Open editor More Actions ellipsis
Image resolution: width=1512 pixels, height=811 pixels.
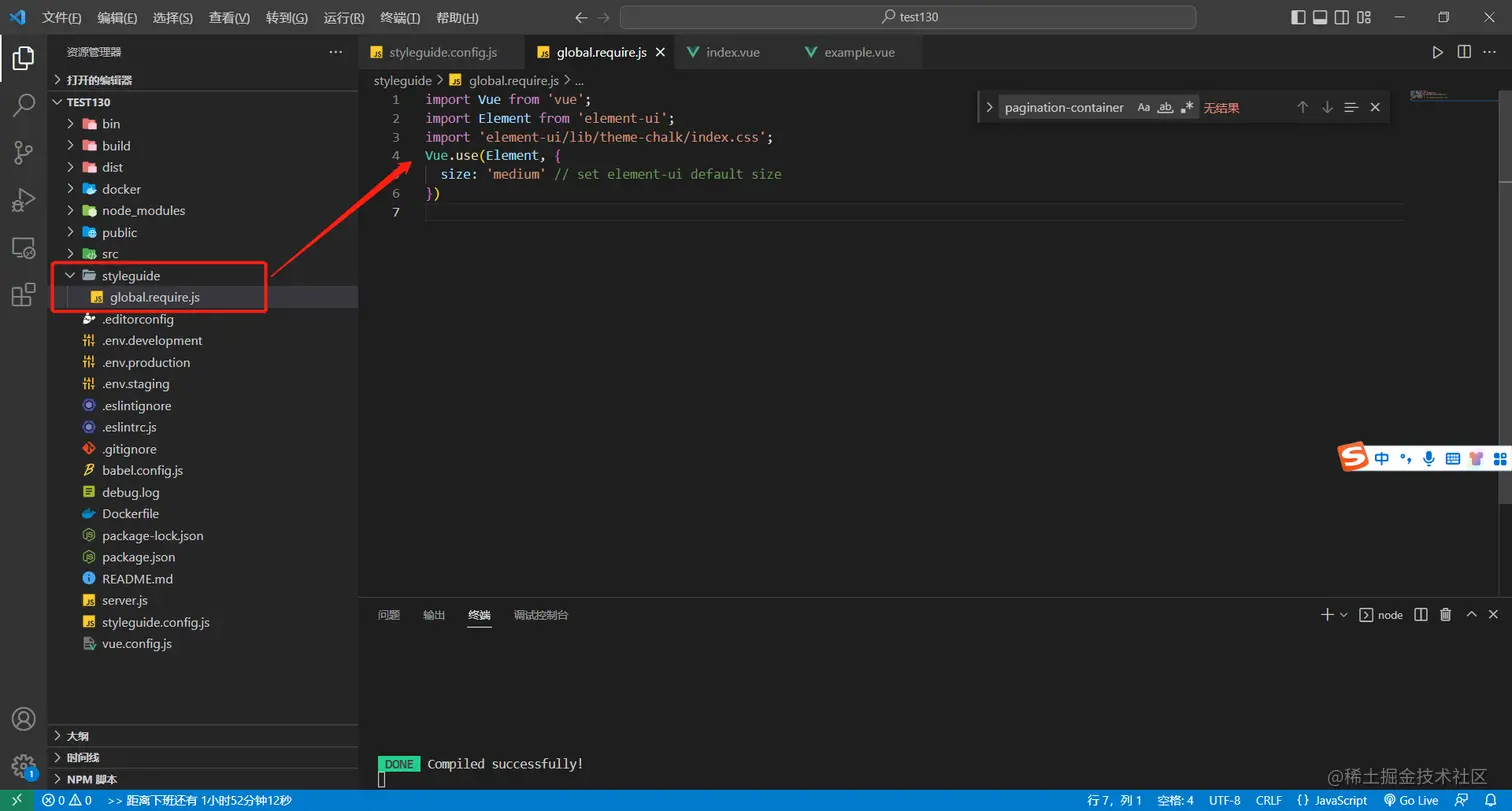point(1490,52)
